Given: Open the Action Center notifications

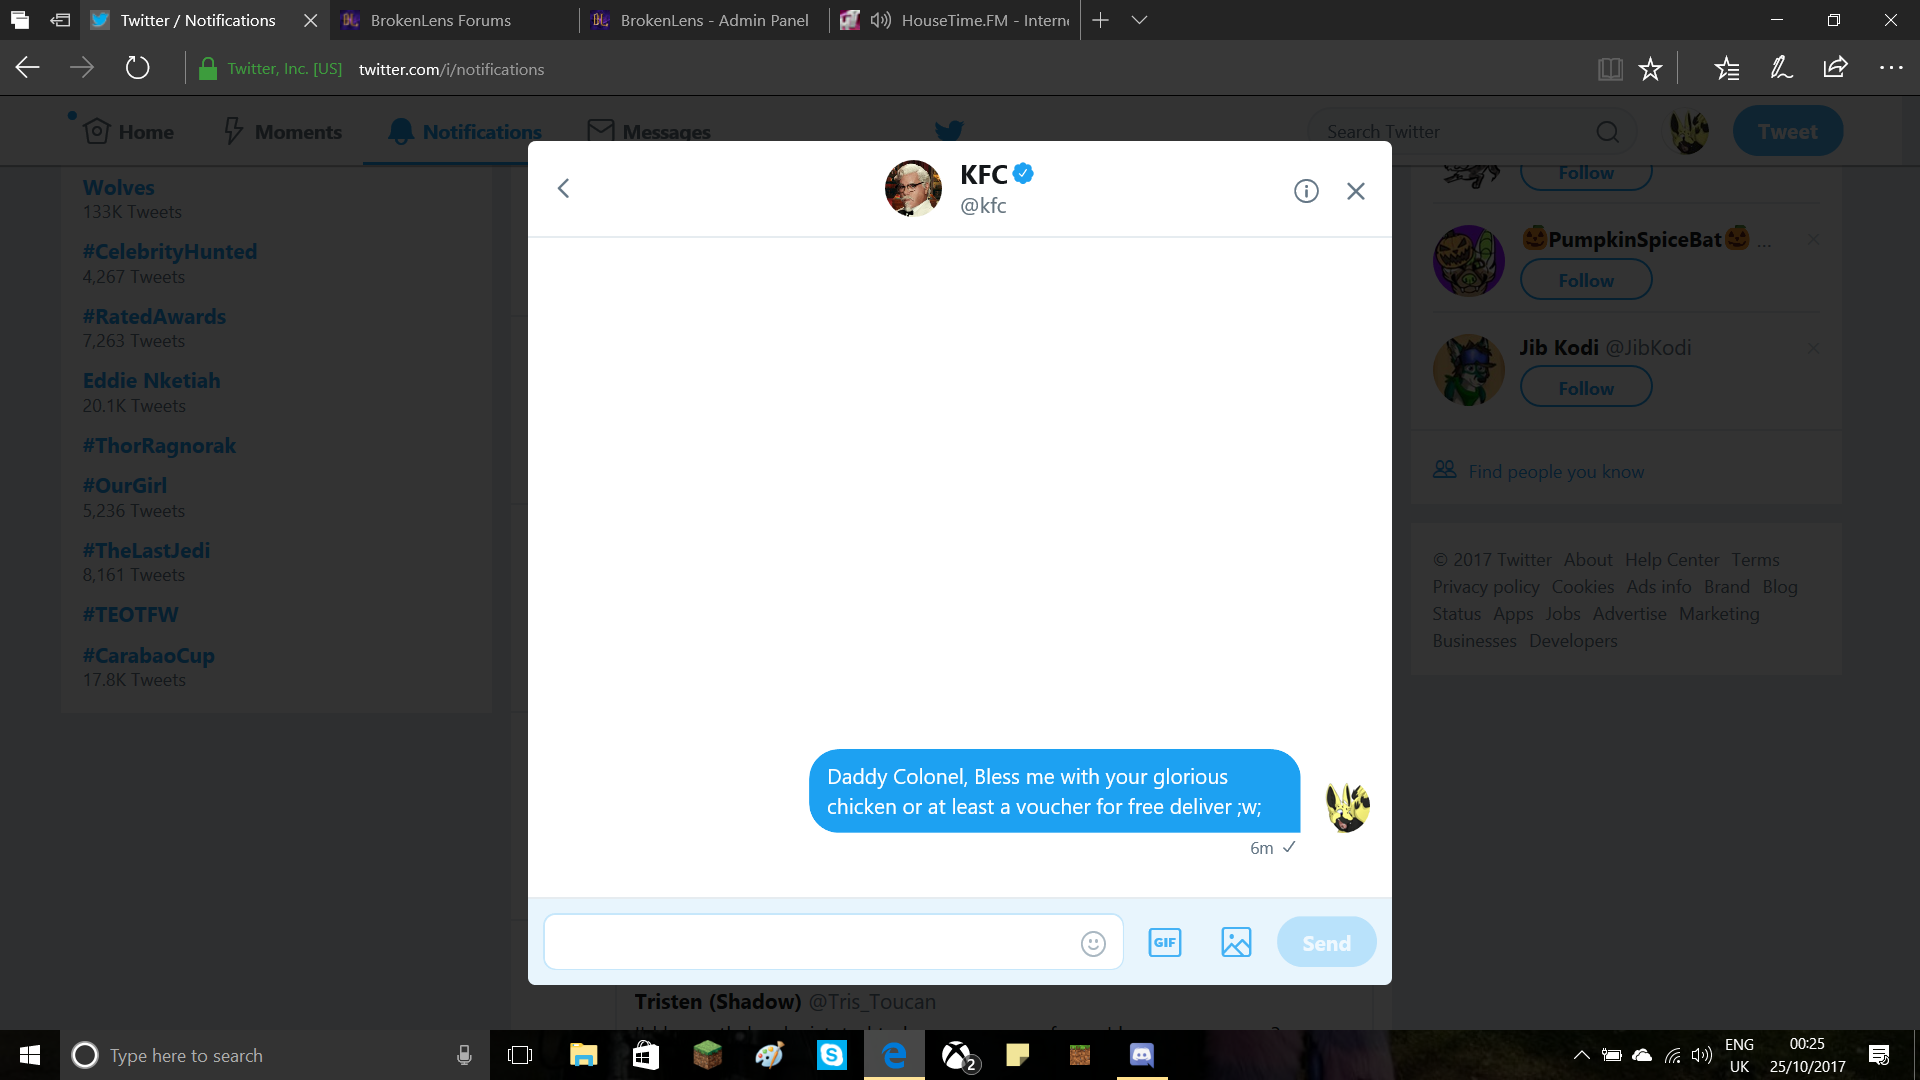Looking at the screenshot, I should (1879, 1055).
